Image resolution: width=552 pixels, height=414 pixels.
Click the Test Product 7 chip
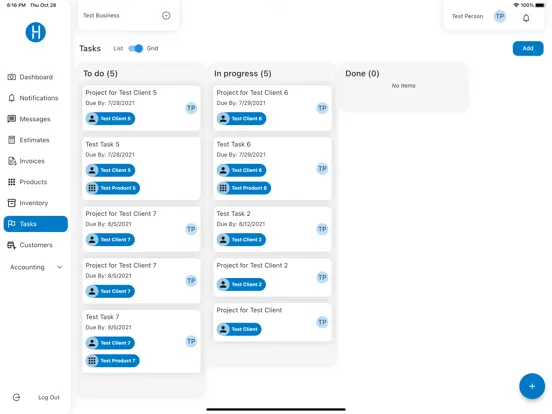coord(113,361)
